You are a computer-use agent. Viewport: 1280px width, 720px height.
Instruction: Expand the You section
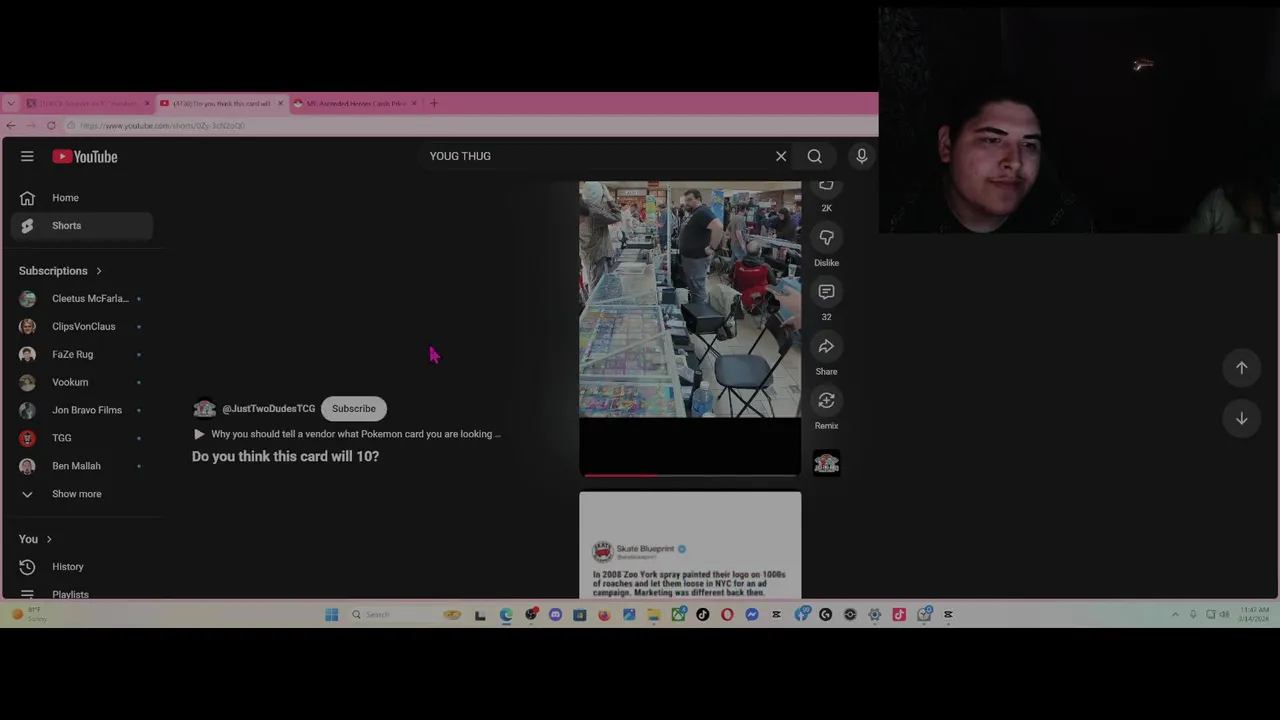(35, 539)
